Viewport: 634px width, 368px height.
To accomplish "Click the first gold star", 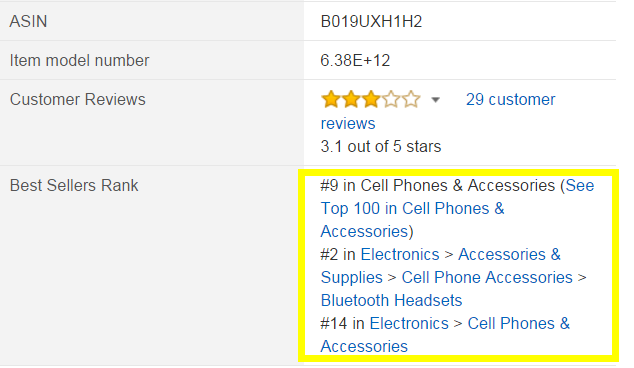I will tap(331, 99).
